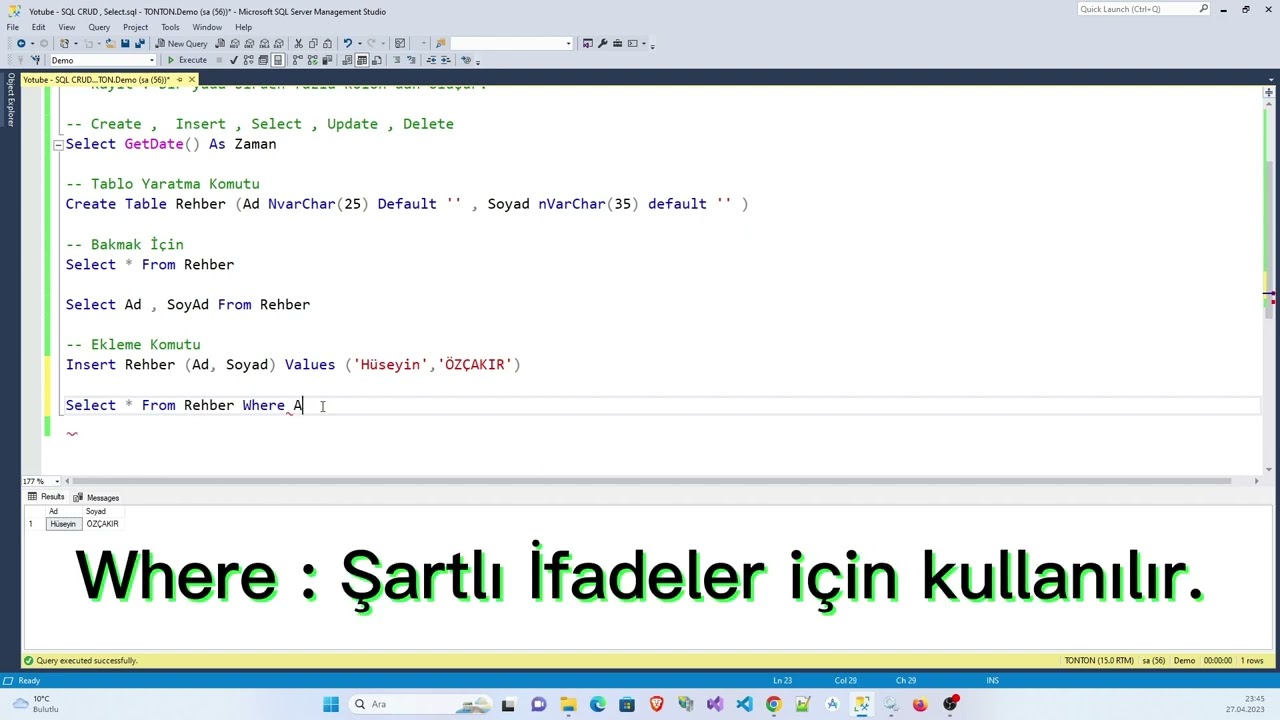Viewport: 1280px width, 720px height.
Task: Close the SQL CRUD query tab
Action: point(191,79)
